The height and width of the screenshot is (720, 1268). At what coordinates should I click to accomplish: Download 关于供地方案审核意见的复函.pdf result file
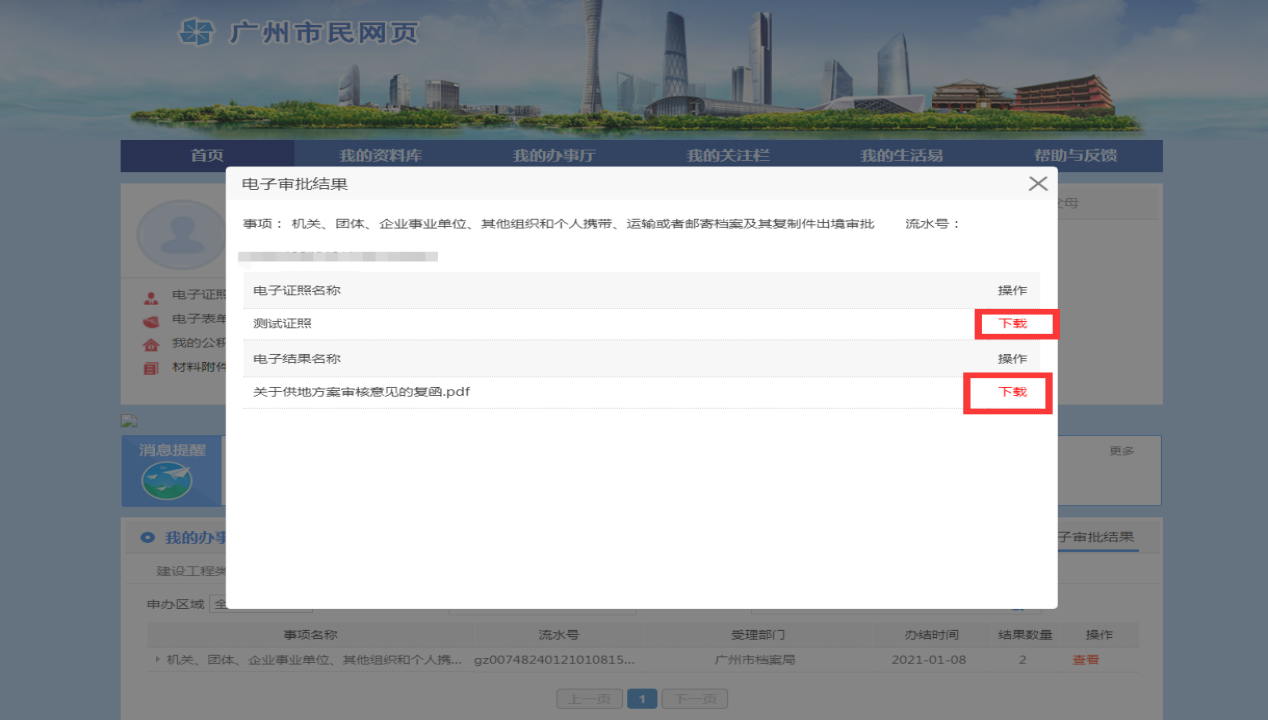(x=1012, y=392)
